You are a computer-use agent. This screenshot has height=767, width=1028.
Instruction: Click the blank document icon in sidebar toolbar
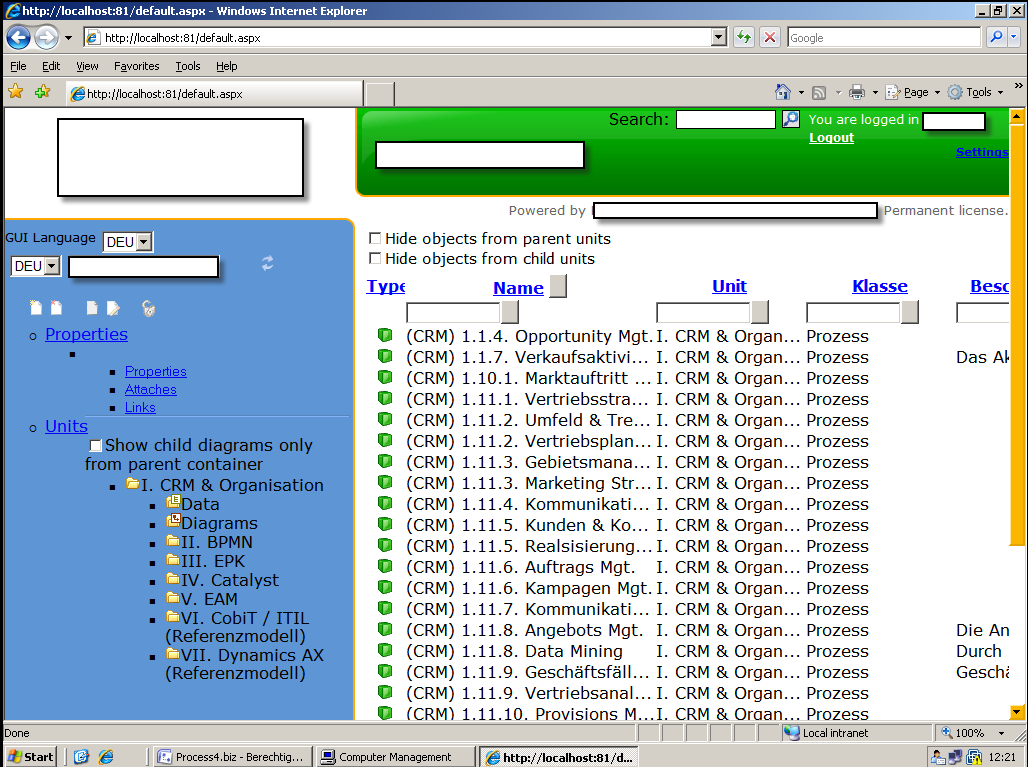[92, 307]
